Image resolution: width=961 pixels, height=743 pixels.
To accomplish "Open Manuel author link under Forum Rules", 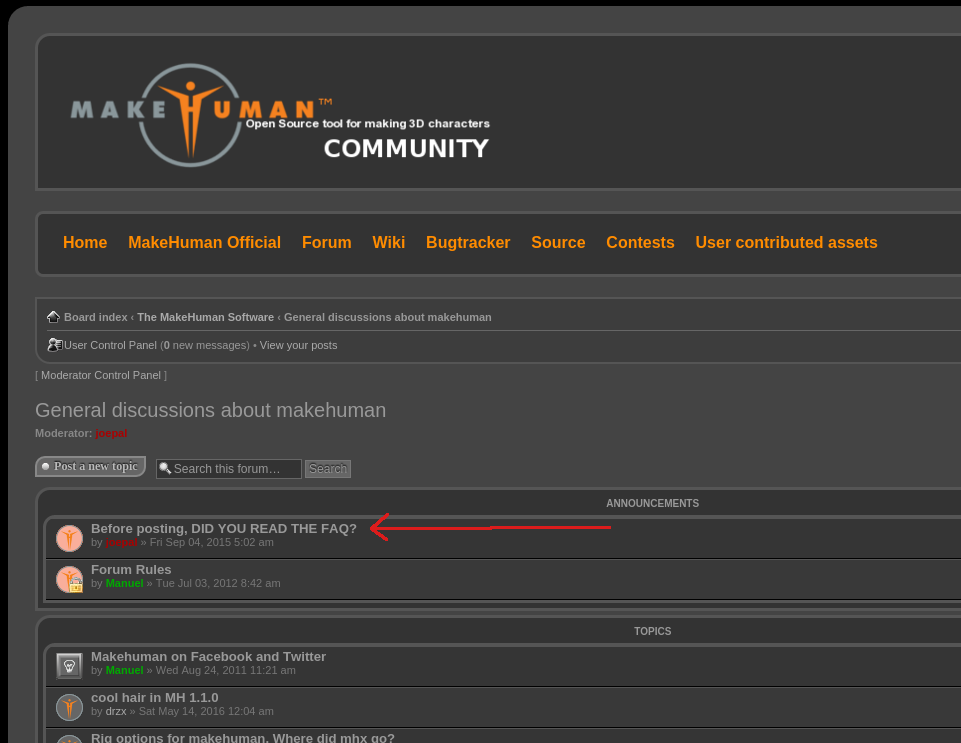I will (x=124, y=584).
